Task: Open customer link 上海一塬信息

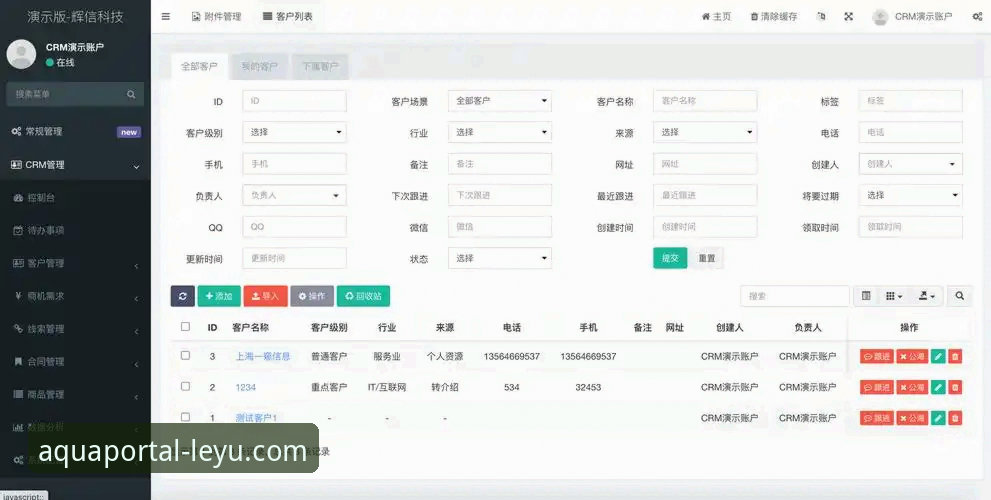Action: pyautogui.click(x=263, y=357)
